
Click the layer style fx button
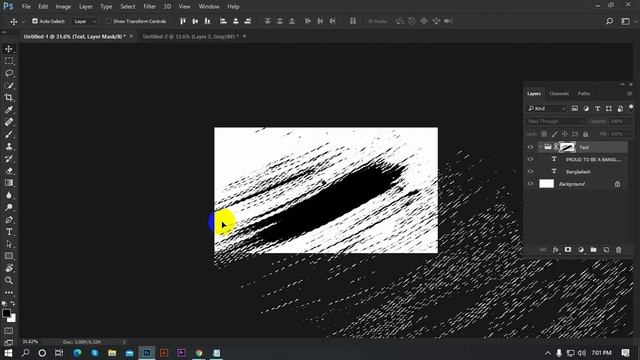(556, 250)
